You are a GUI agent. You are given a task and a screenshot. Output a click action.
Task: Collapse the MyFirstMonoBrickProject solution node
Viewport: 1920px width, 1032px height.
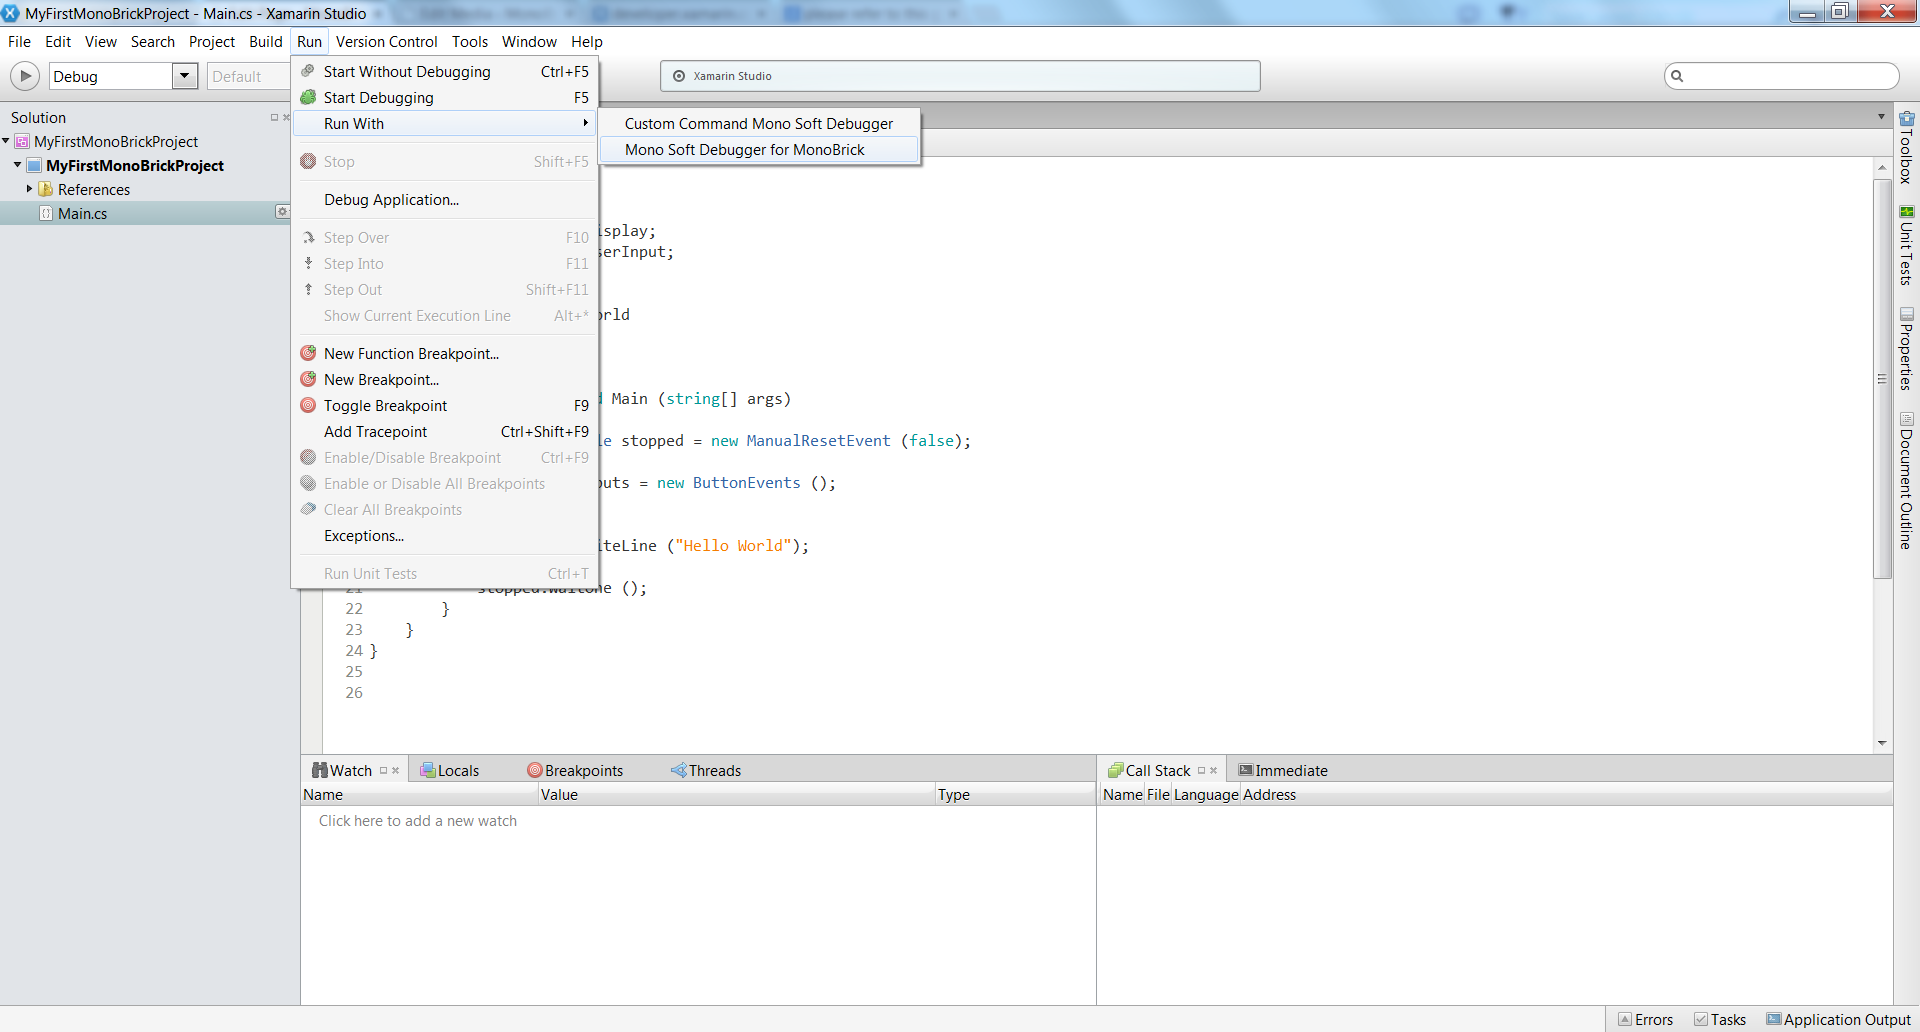[x=6, y=141]
